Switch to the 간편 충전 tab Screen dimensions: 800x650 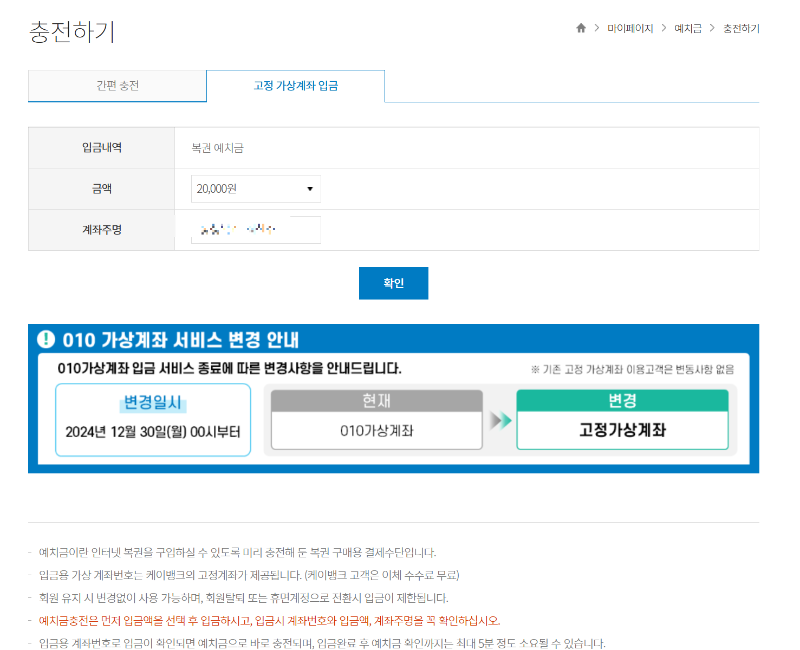[x=118, y=87]
